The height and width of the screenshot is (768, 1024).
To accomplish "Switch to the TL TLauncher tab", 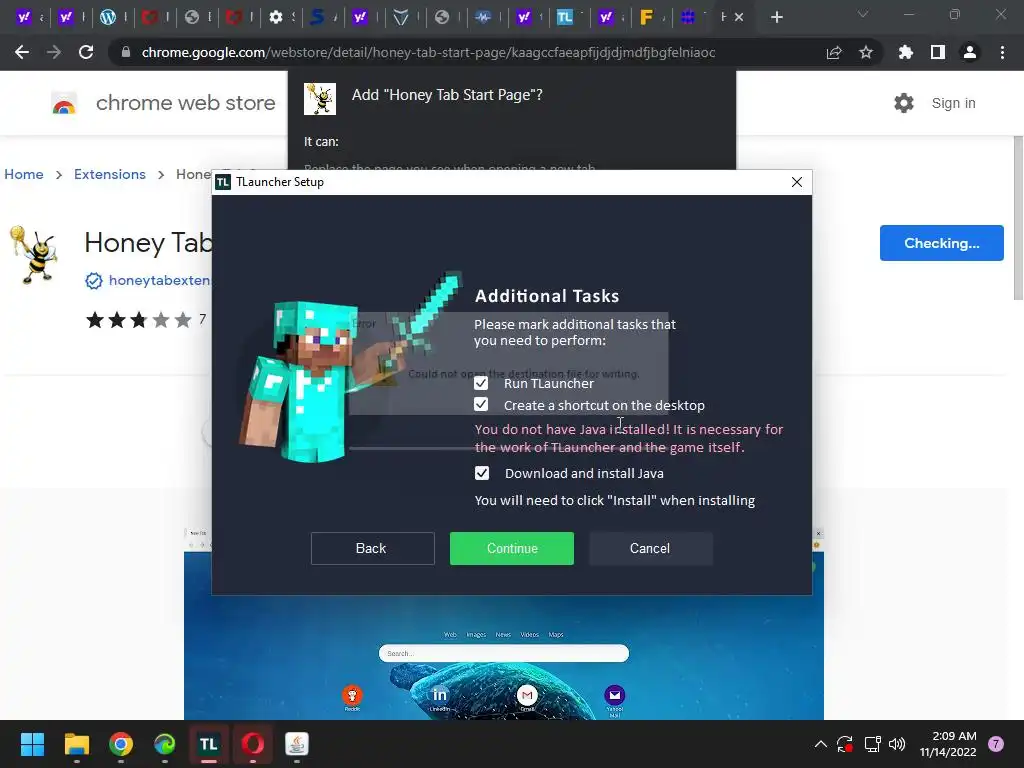I will 565,18.
